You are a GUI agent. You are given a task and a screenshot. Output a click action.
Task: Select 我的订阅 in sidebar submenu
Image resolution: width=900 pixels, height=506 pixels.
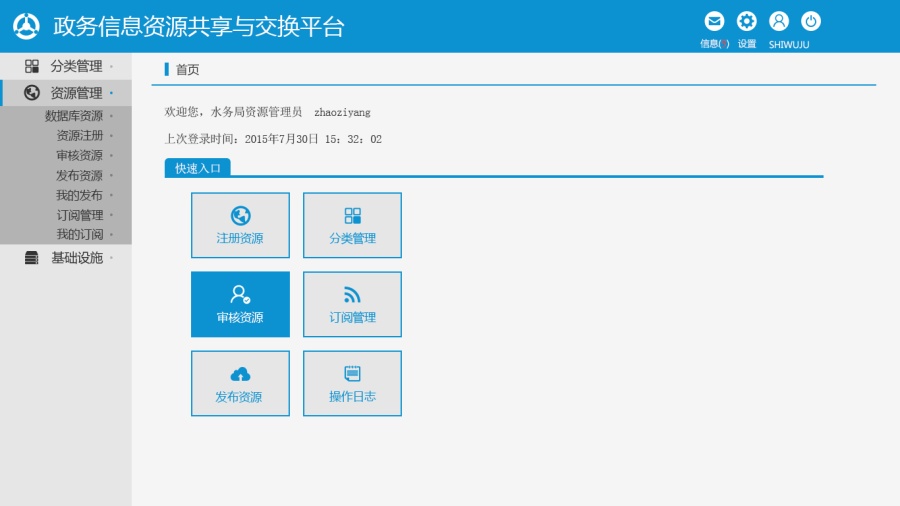click(x=80, y=234)
